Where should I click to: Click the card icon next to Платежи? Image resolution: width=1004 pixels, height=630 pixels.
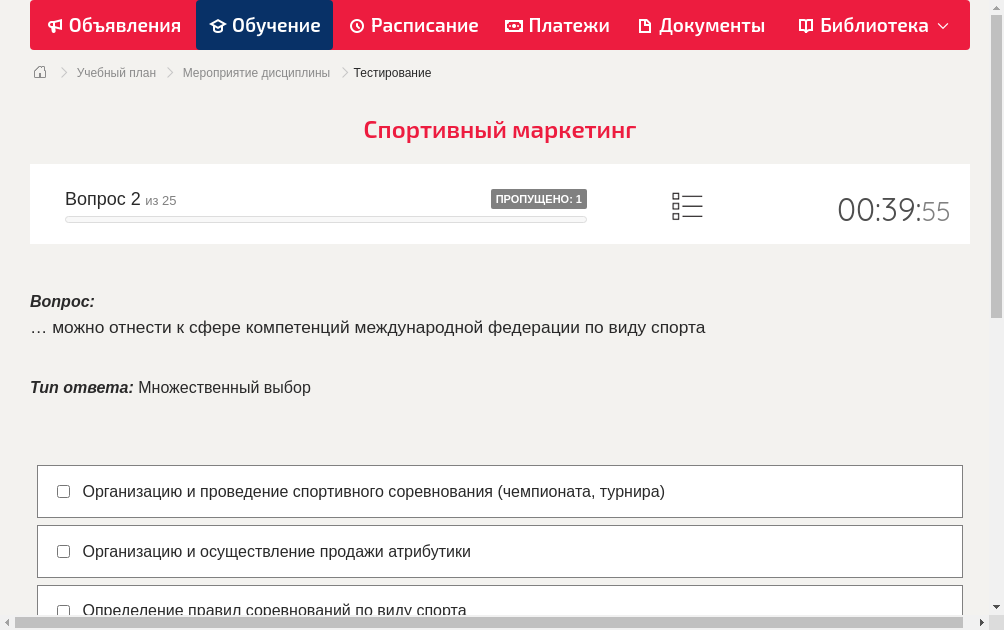(x=515, y=25)
